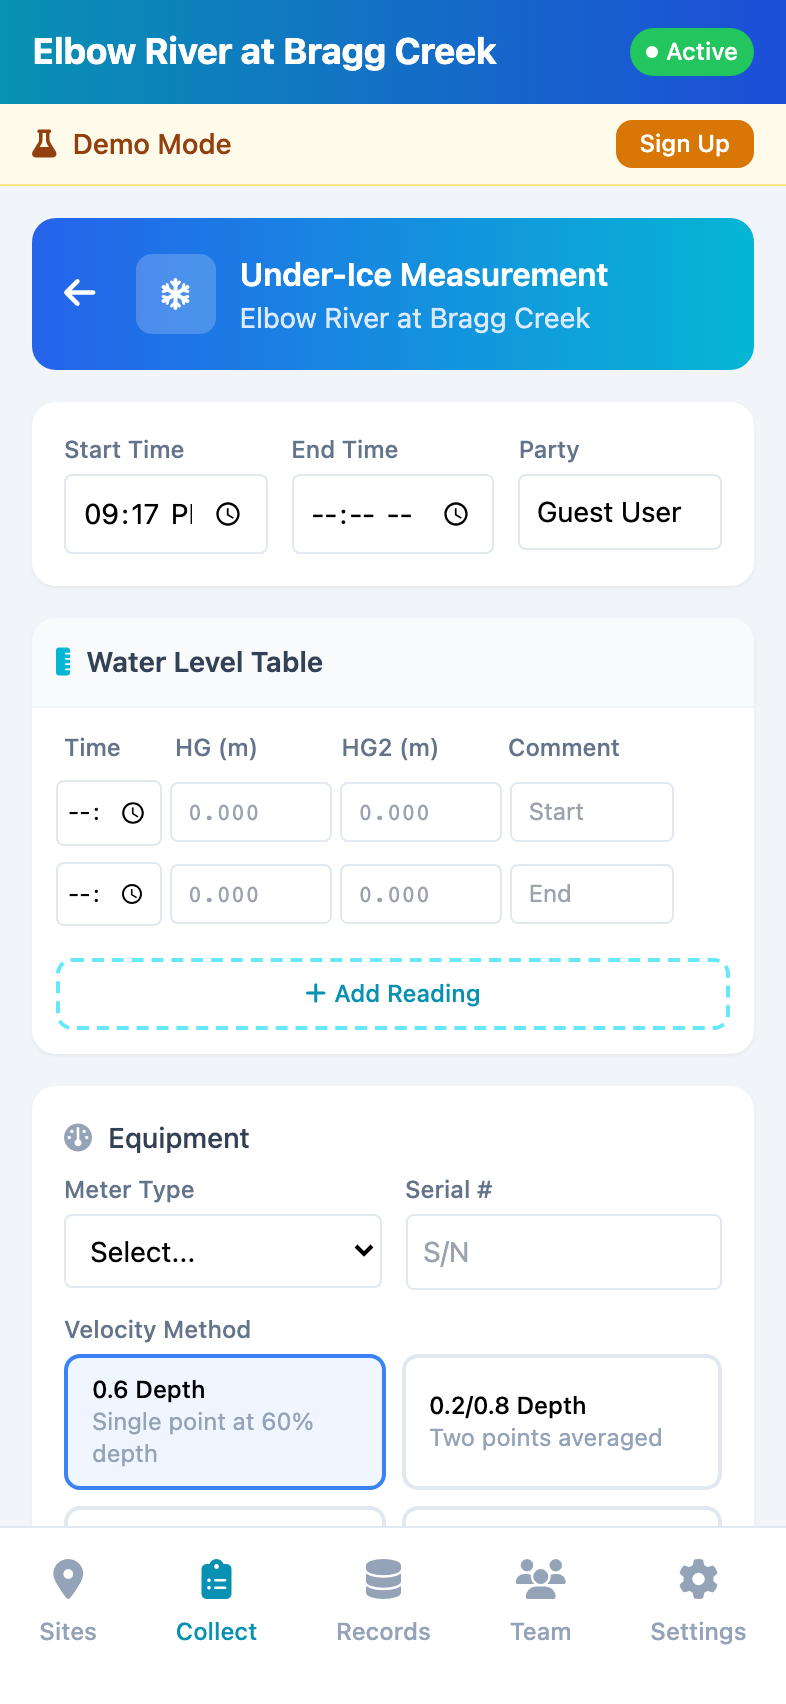
Task: Open the Start Time clock picker
Action: [228, 514]
